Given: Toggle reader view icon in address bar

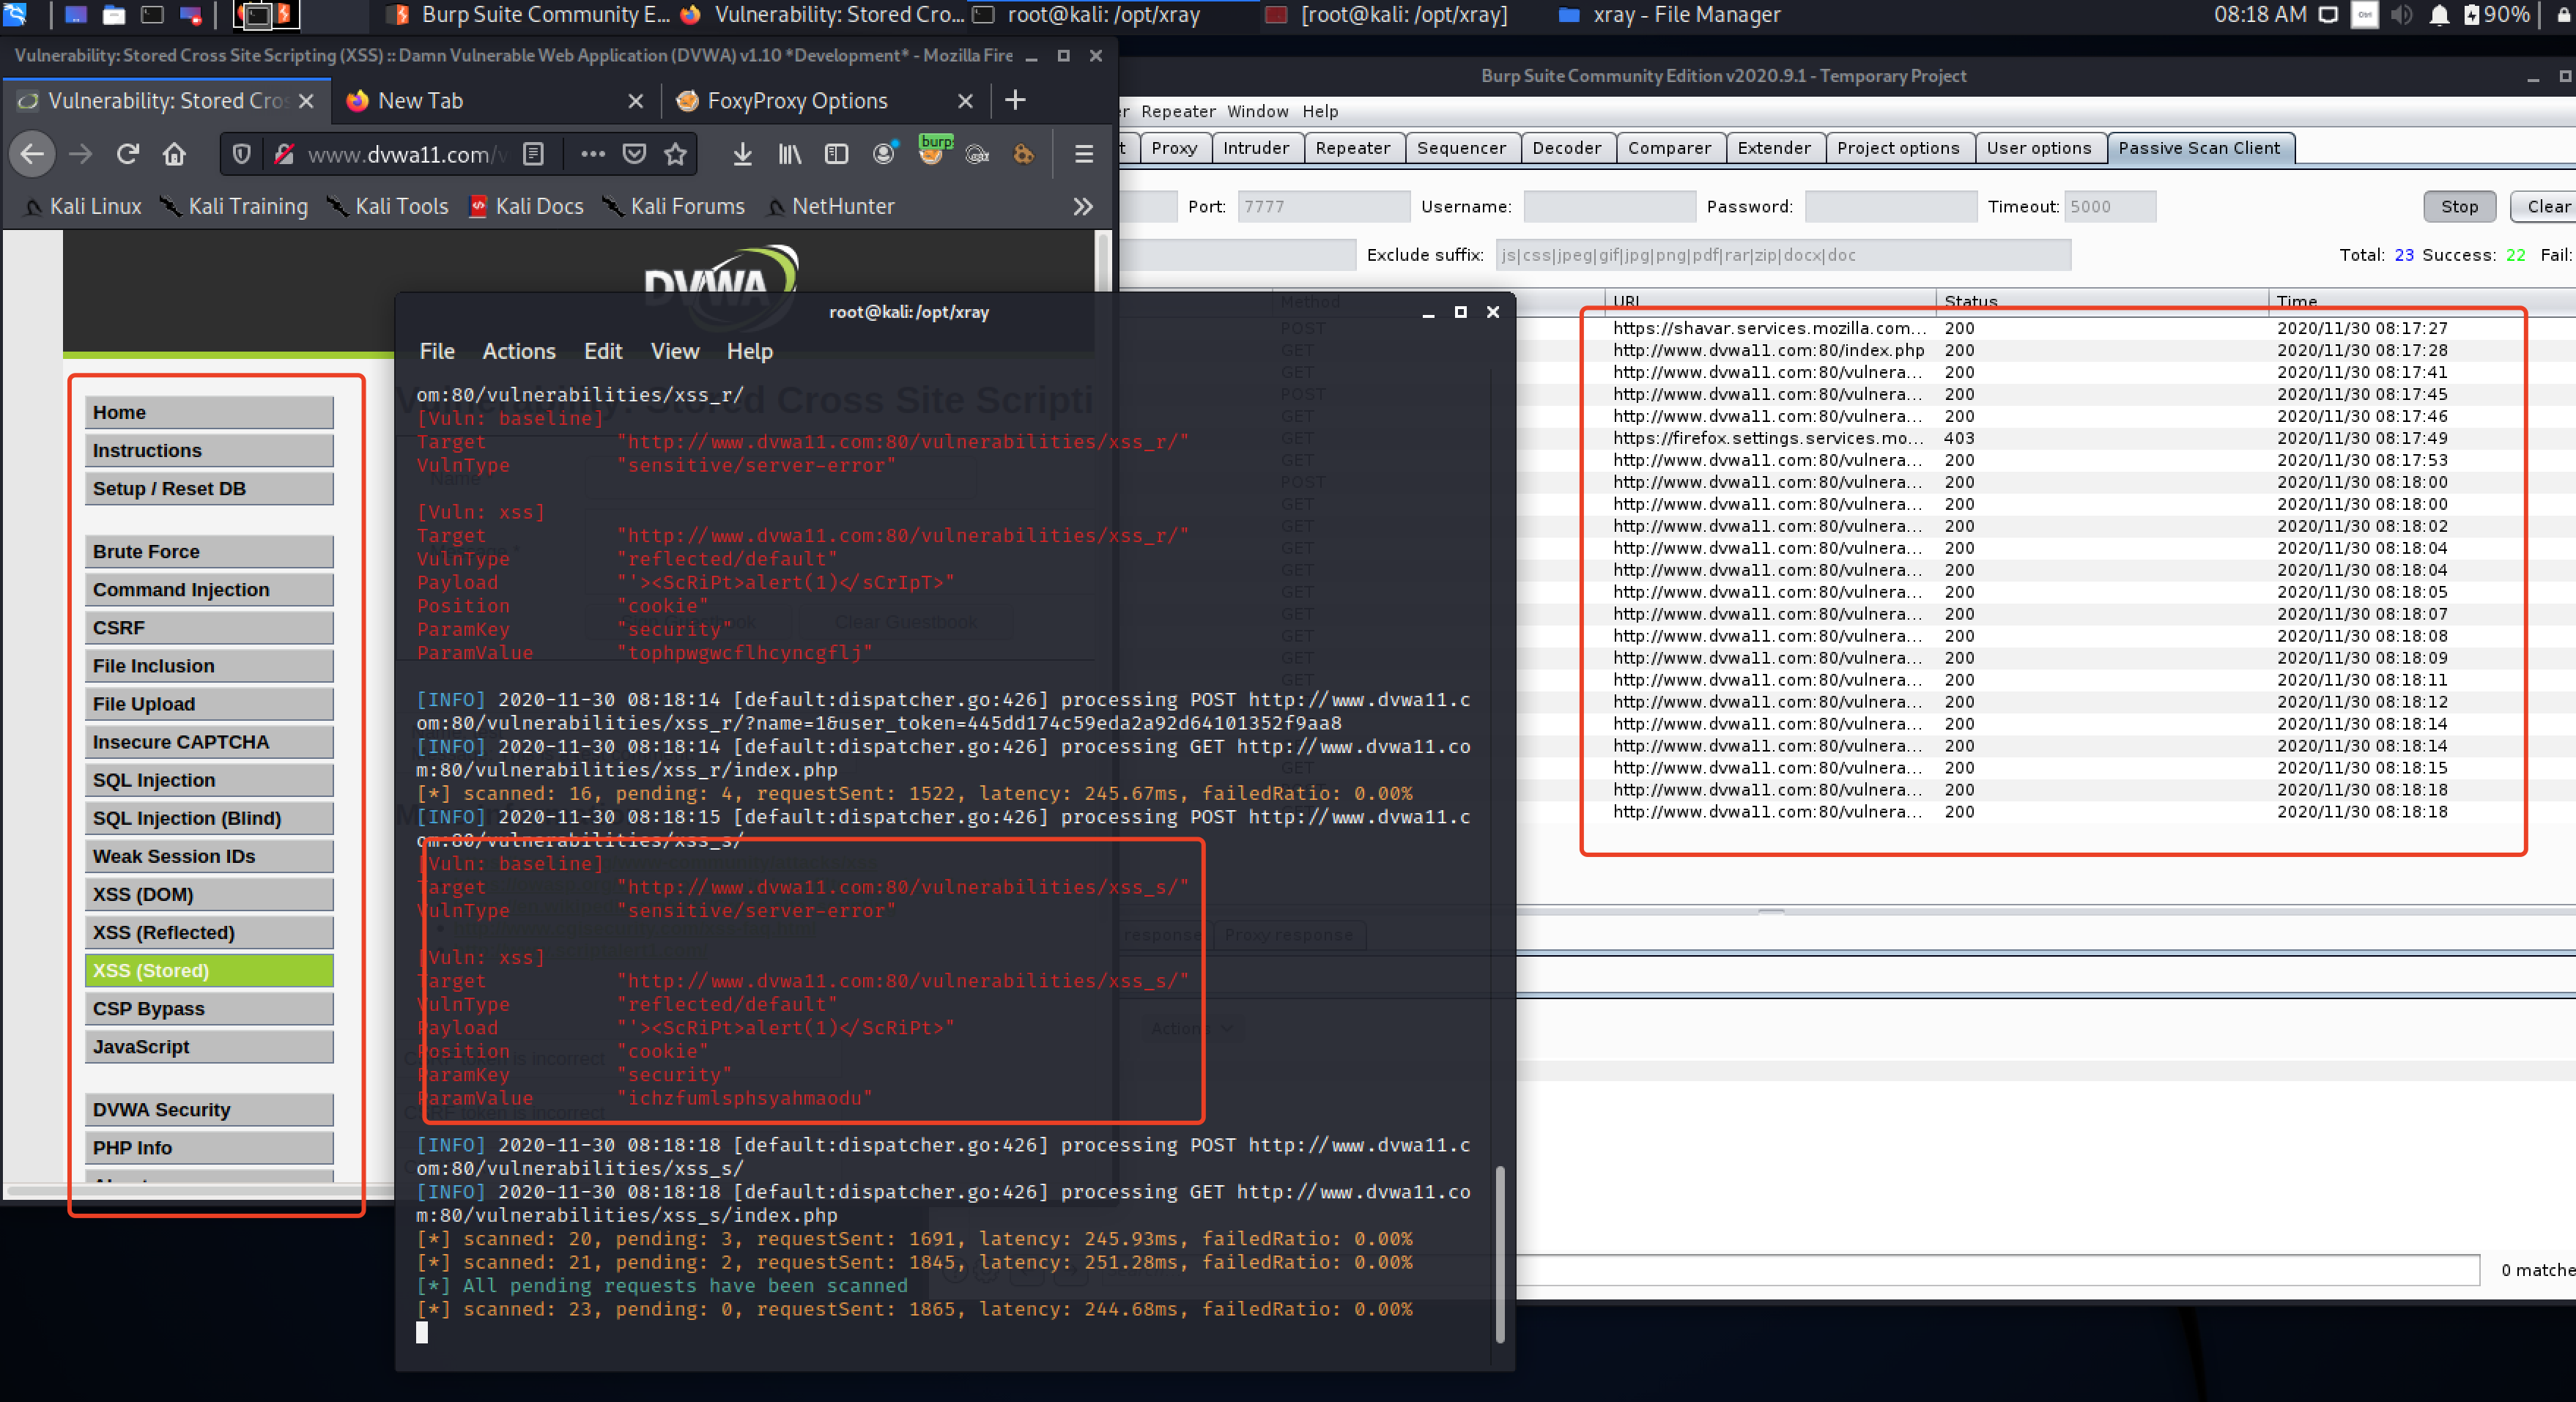Looking at the screenshot, I should 533,154.
